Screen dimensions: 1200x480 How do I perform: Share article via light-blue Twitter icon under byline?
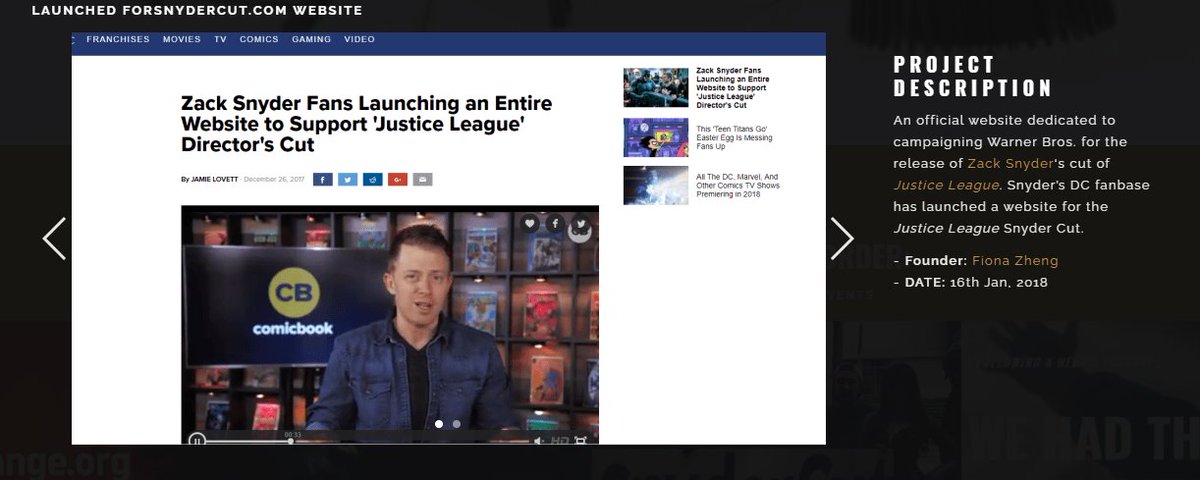pos(348,179)
